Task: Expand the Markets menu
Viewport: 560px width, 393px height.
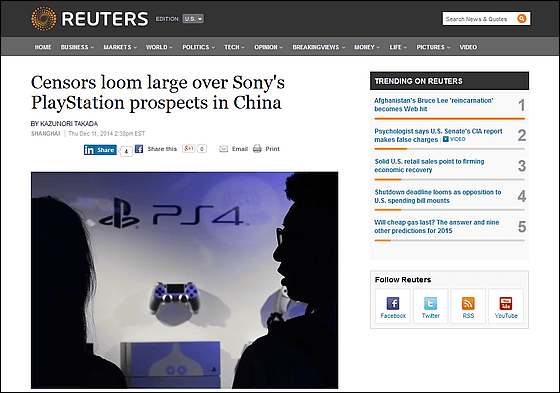Action: click(120, 47)
